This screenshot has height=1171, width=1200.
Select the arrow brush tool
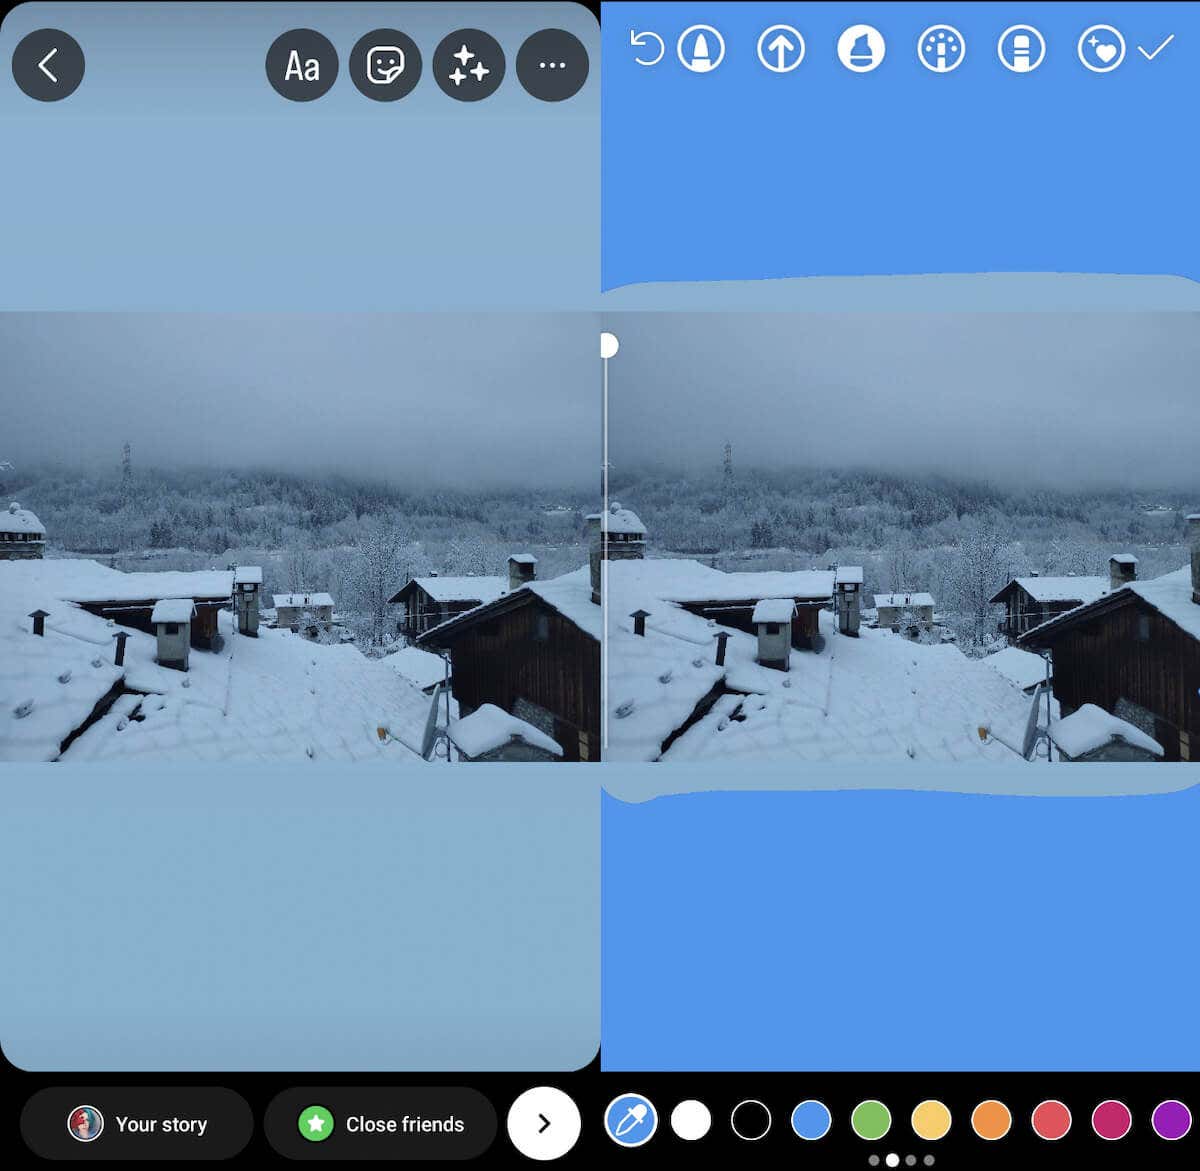[x=781, y=49]
